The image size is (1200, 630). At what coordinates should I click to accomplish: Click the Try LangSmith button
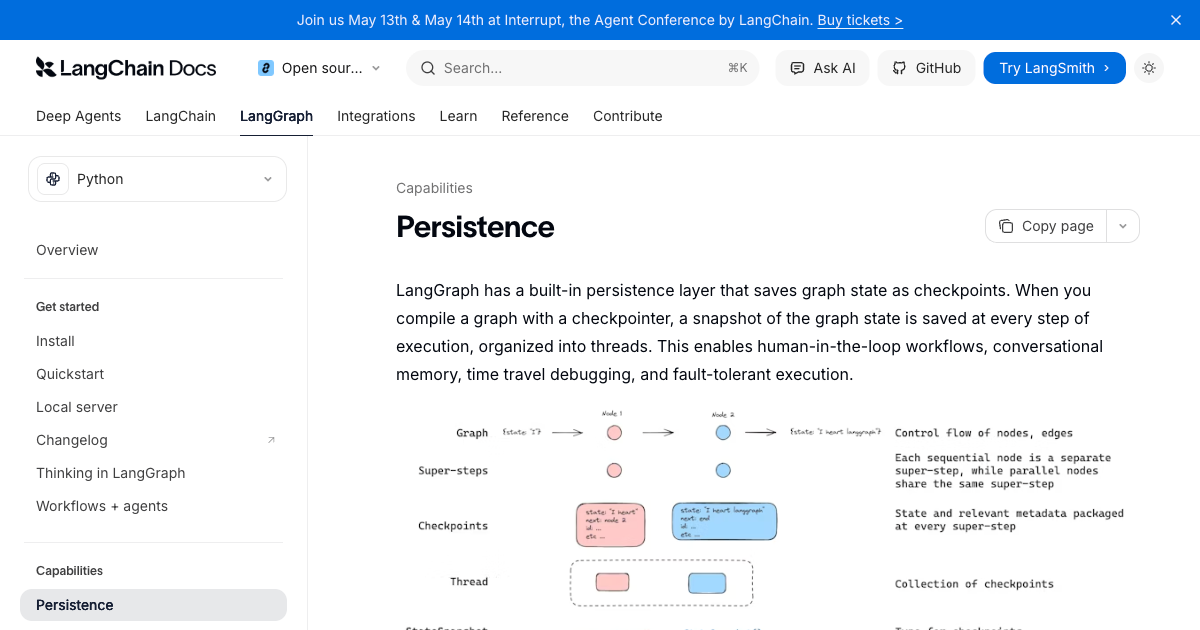tap(1054, 68)
